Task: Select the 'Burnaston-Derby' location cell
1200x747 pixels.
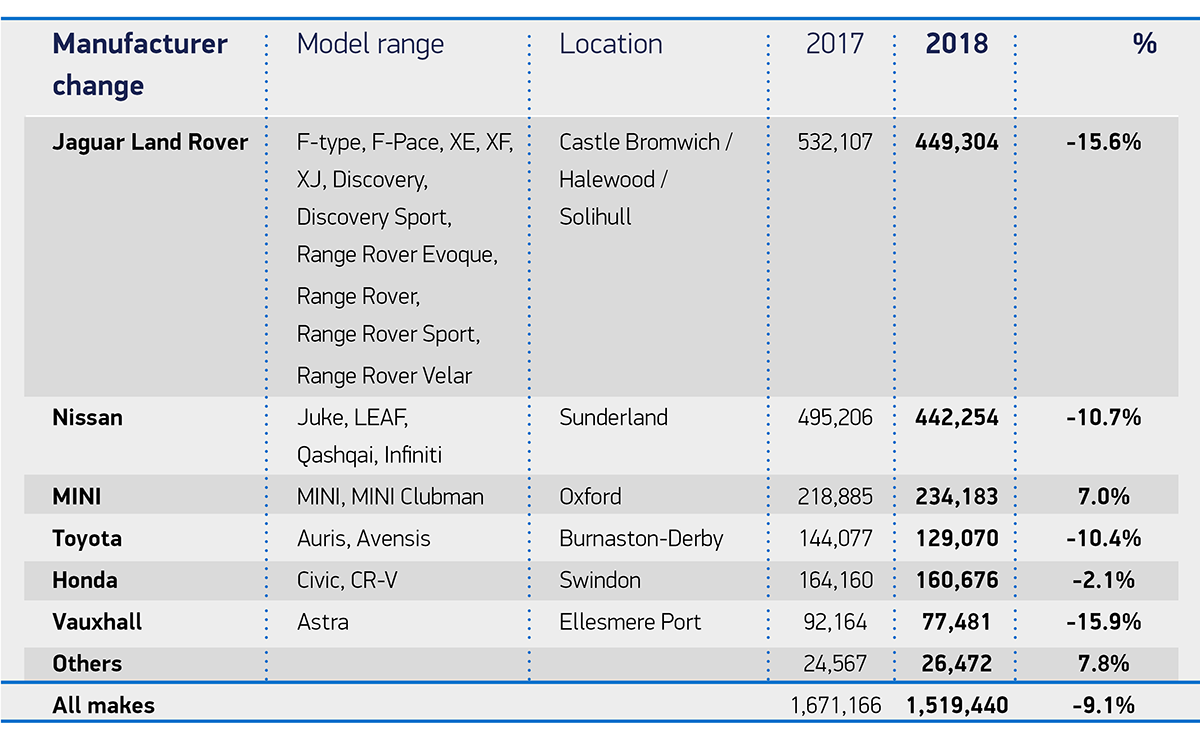Action: (x=641, y=538)
